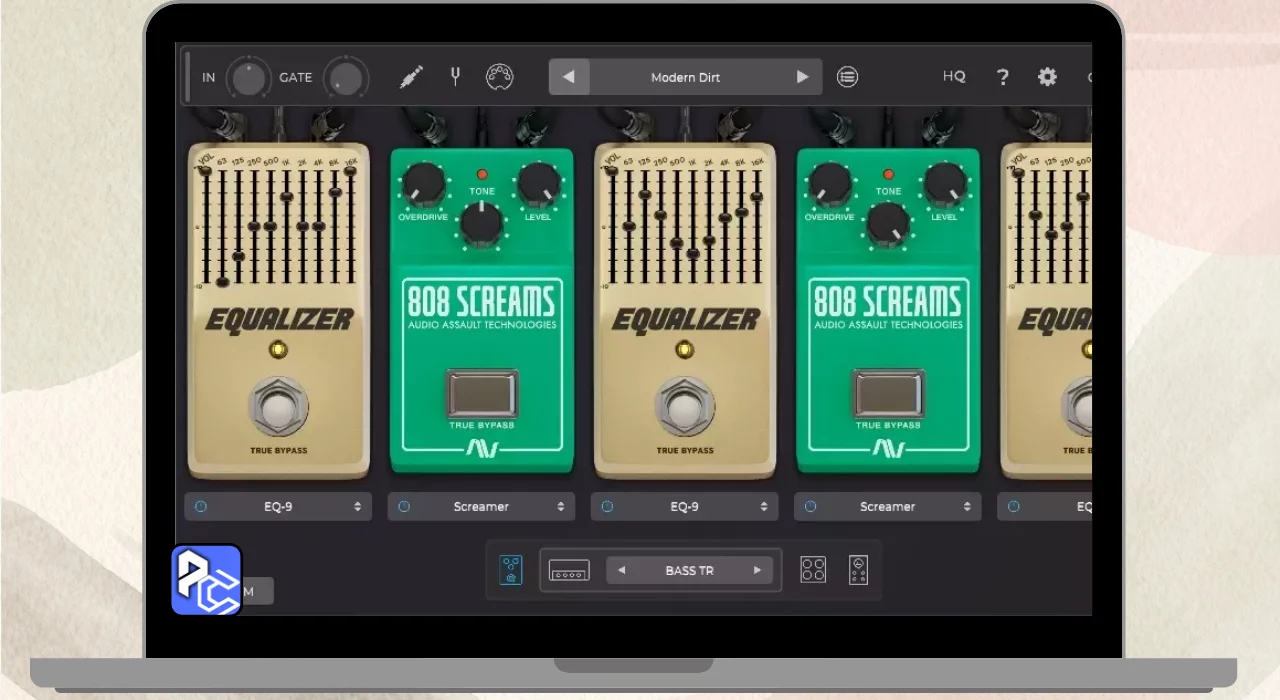Open the guitar cable input settings icon
1280x700 pixels.
(x=410, y=77)
